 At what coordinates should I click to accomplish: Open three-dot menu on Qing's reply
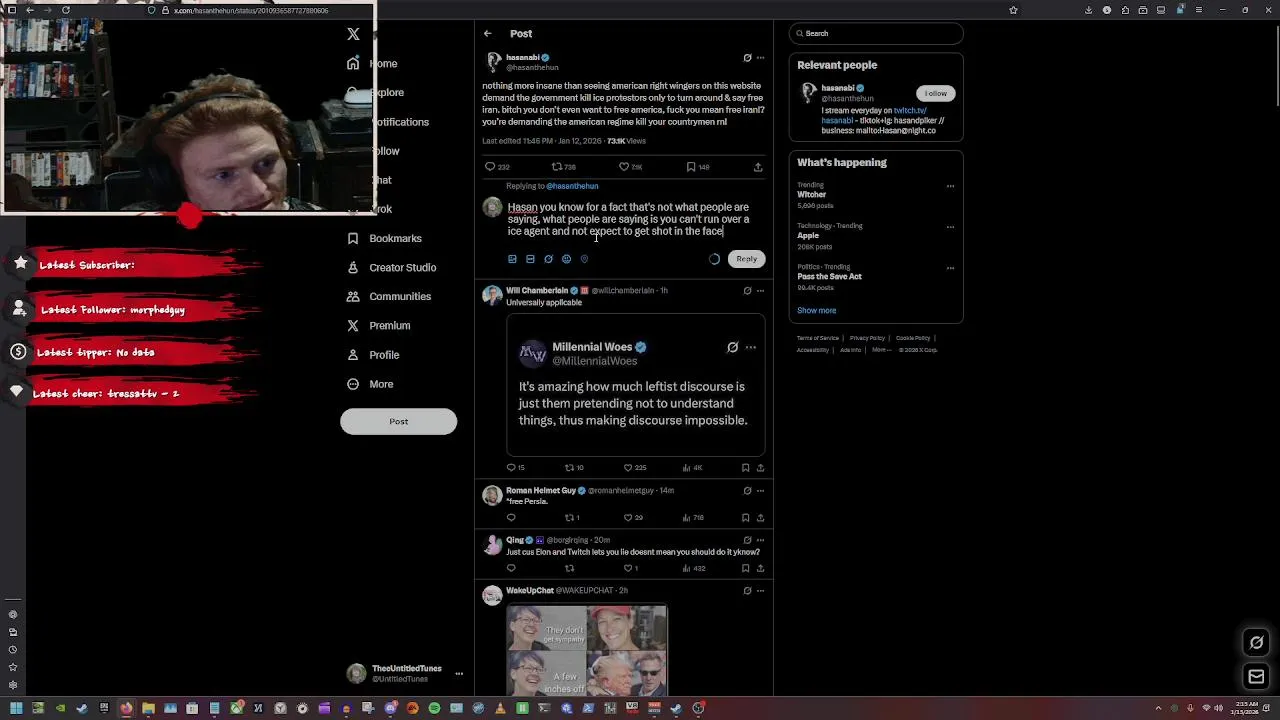pyautogui.click(x=761, y=540)
